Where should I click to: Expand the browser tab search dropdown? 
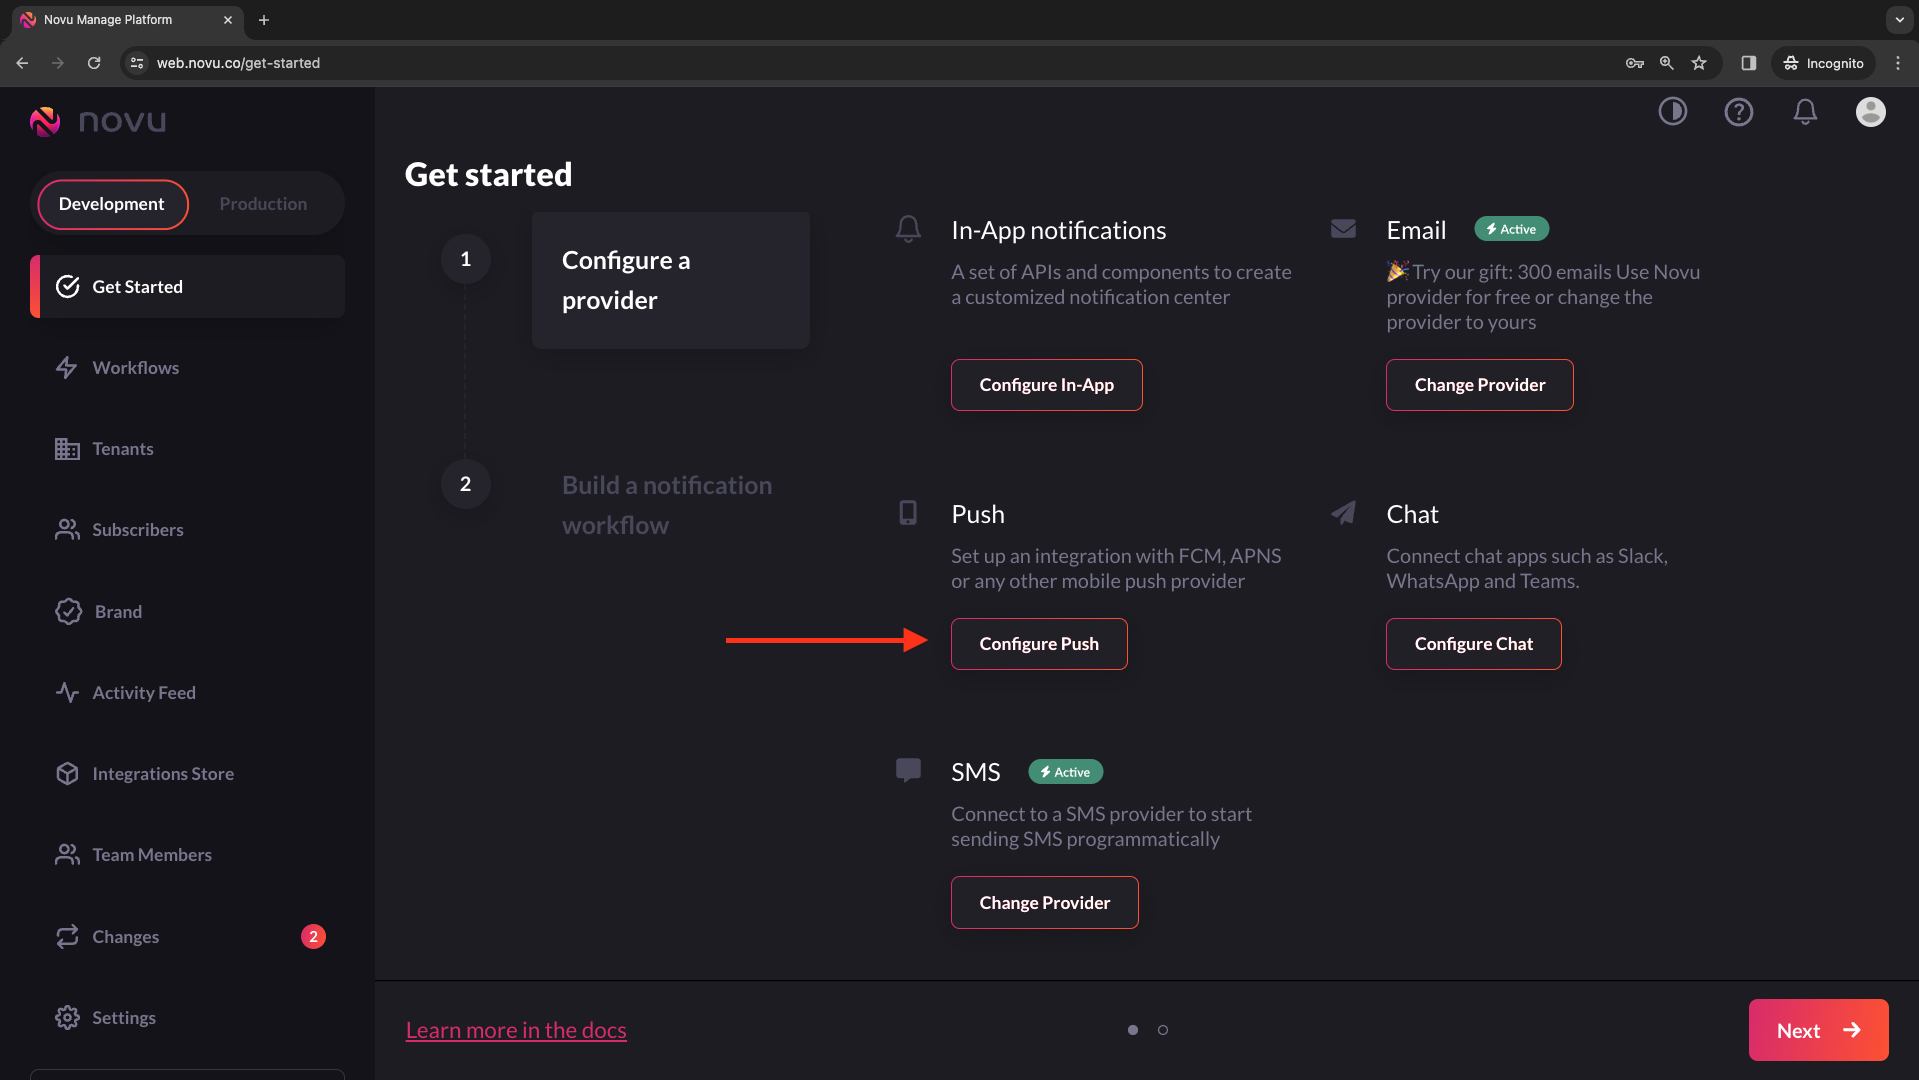pyautogui.click(x=1899, y=20)
